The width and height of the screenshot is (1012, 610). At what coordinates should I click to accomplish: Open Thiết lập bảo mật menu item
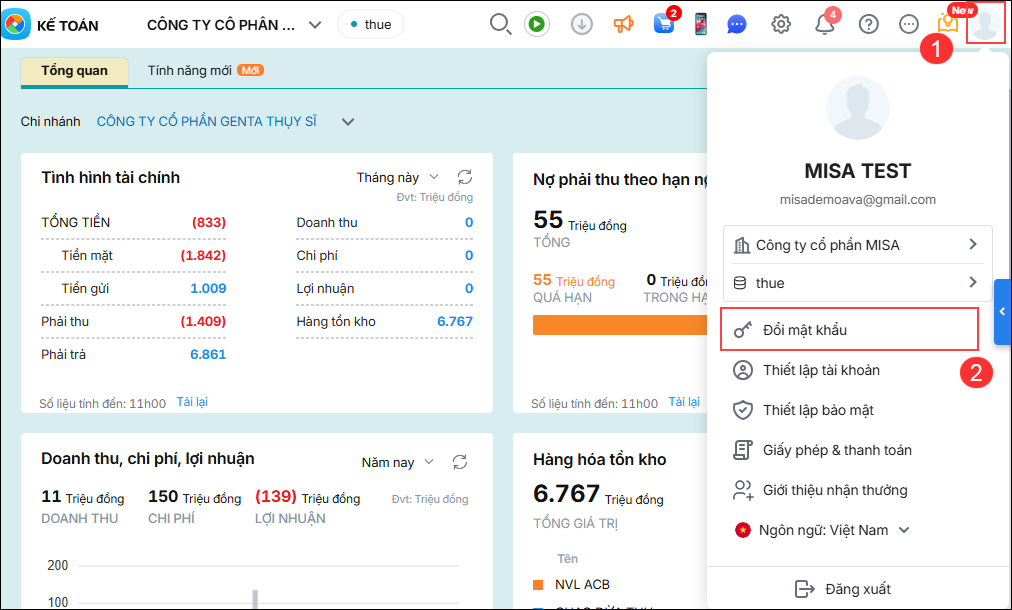pyautogui.click(x=818, y=410)
